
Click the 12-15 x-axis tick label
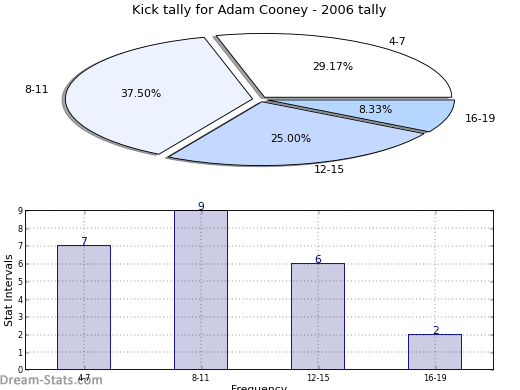(x=318, y=378)
